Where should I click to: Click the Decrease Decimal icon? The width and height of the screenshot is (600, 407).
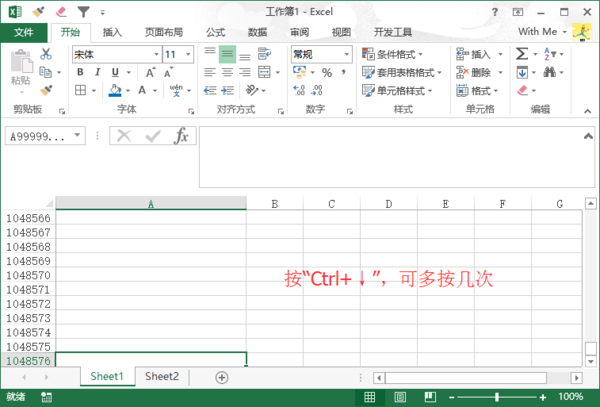(317, 90)
